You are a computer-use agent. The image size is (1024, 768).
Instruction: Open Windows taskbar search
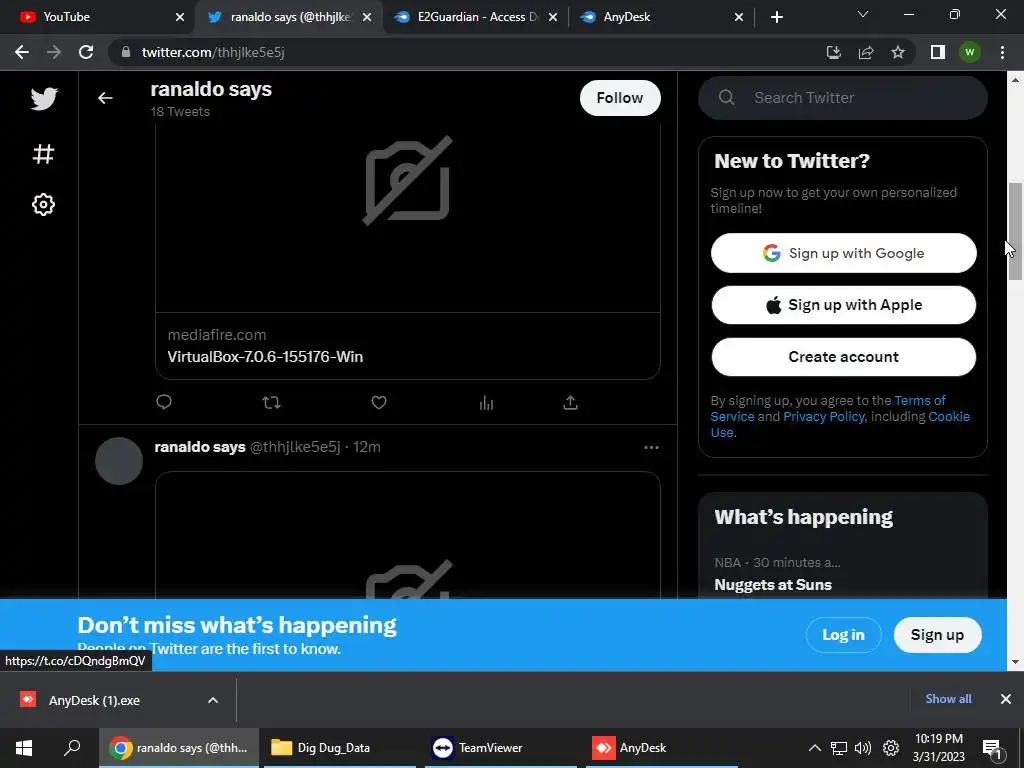72,748
